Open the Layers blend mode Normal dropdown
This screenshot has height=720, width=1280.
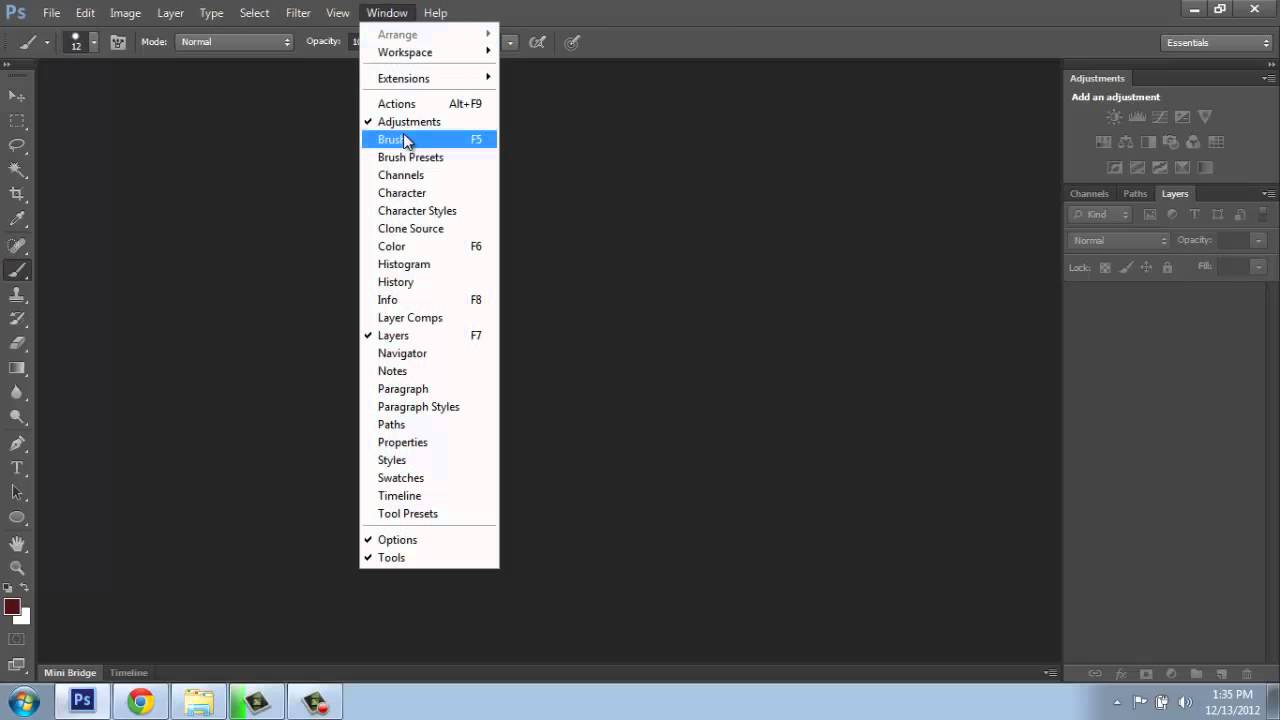pos(1118,240)
